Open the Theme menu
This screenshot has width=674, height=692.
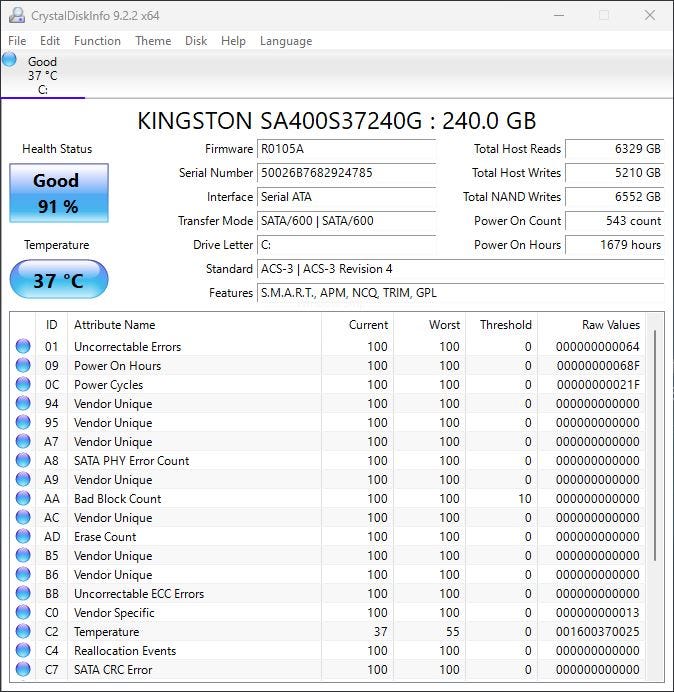(x=153, y=41)
